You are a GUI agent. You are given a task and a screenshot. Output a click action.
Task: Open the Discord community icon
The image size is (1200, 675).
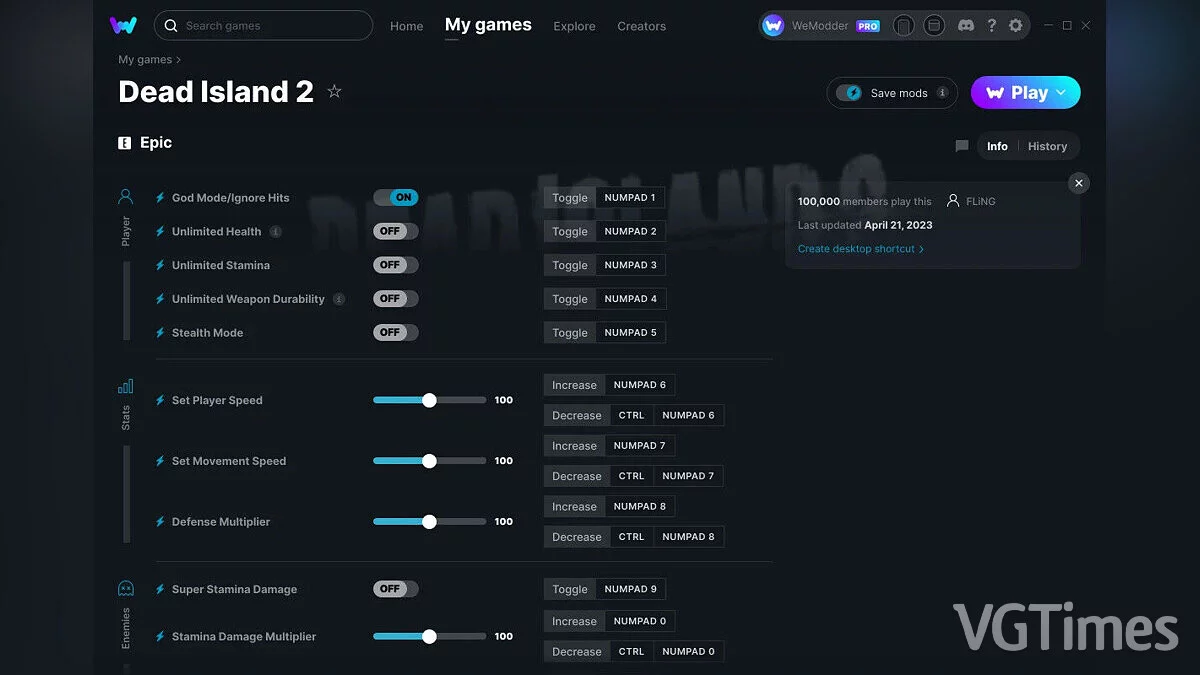click(965, 26)
